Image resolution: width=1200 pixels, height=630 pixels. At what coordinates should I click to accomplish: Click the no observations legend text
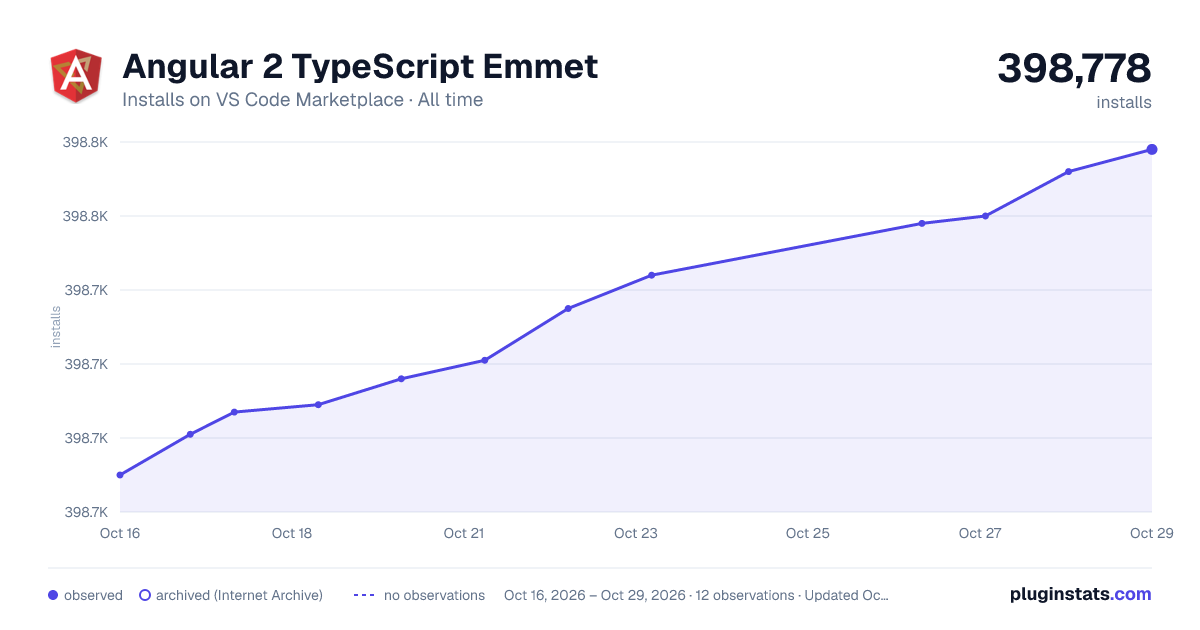coord(434,595)
